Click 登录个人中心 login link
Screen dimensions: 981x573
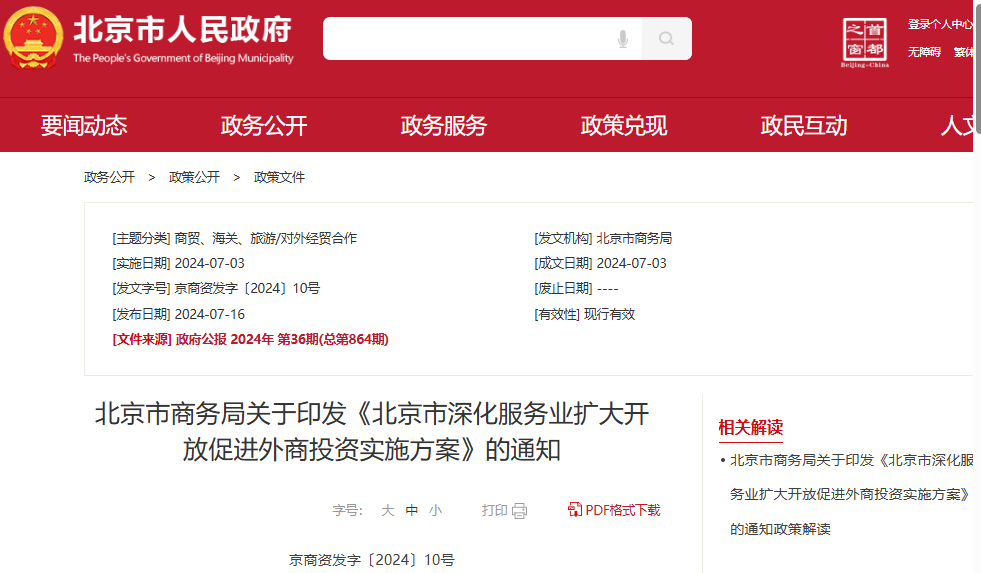[940, 25]
